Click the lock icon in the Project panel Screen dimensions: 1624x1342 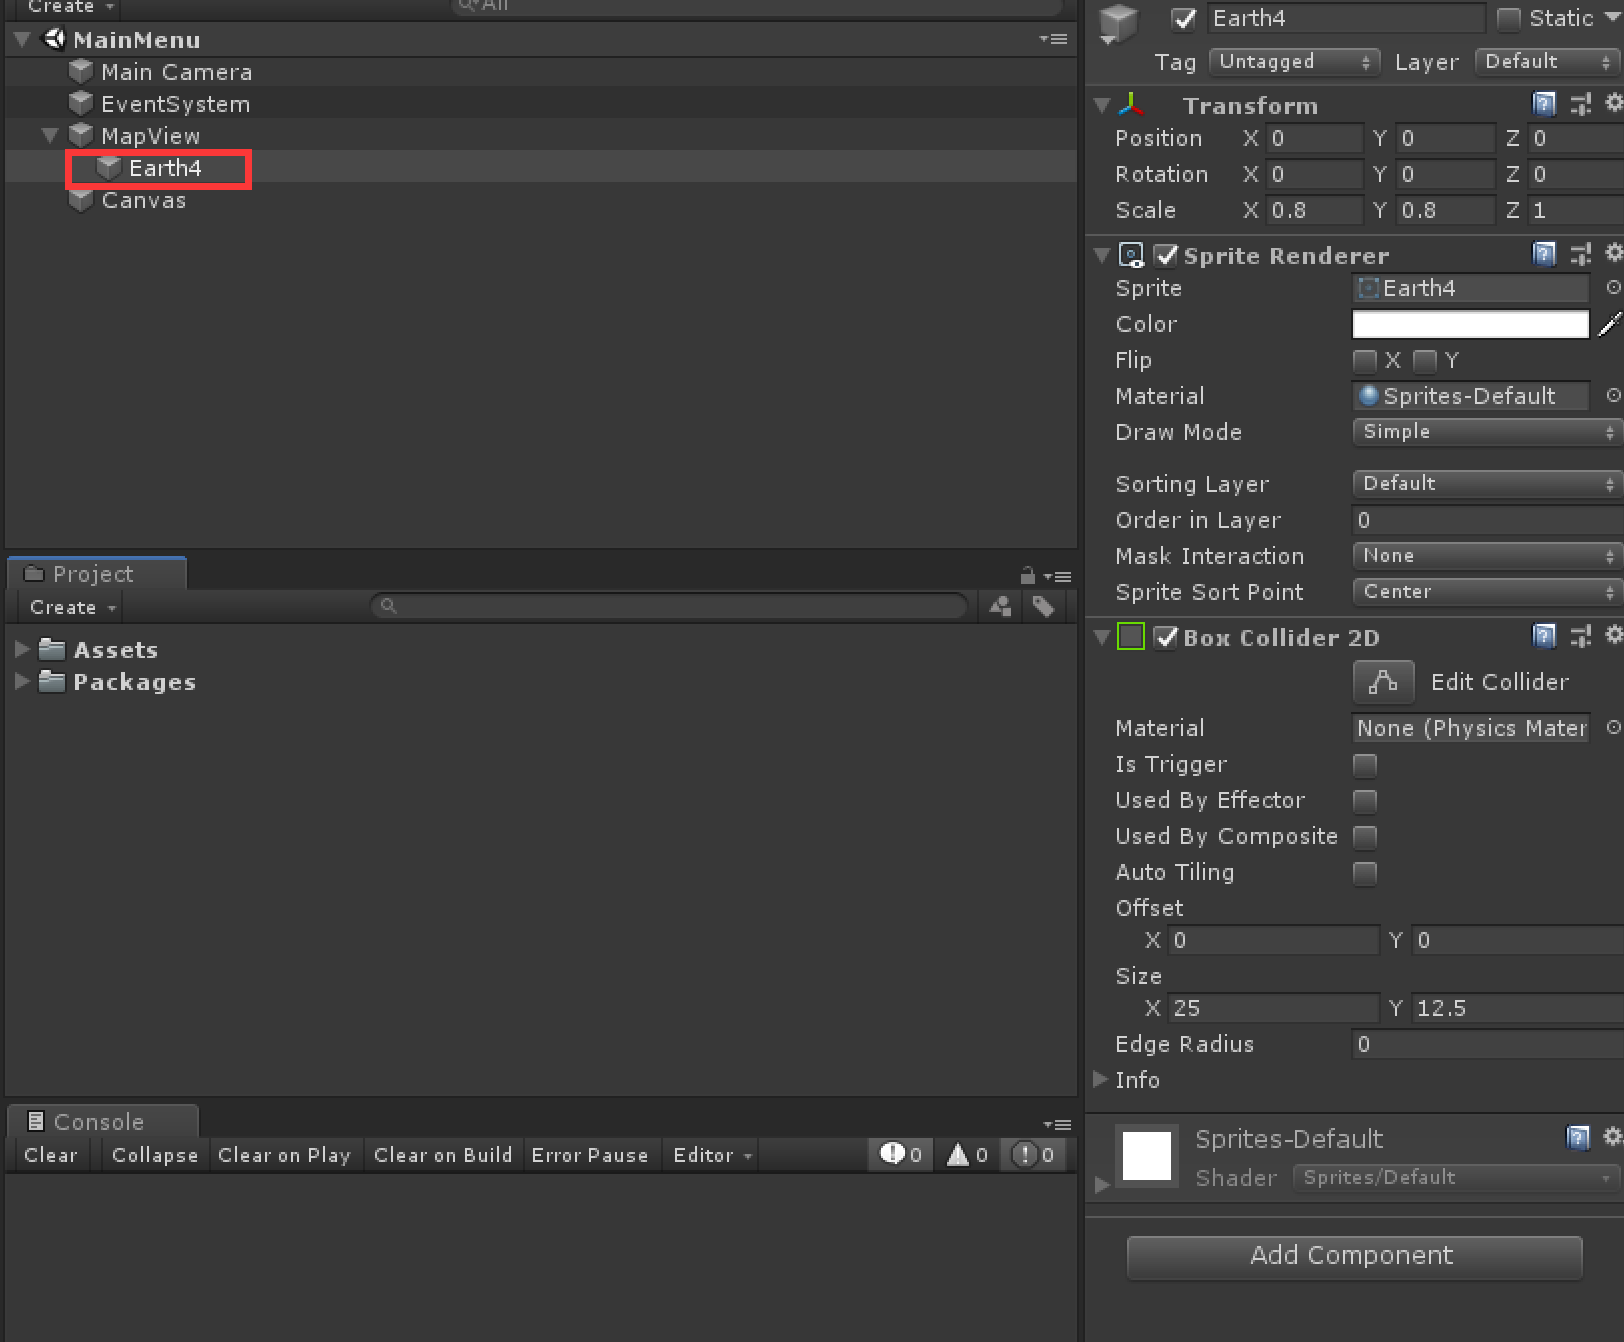tap(1027, 575)
